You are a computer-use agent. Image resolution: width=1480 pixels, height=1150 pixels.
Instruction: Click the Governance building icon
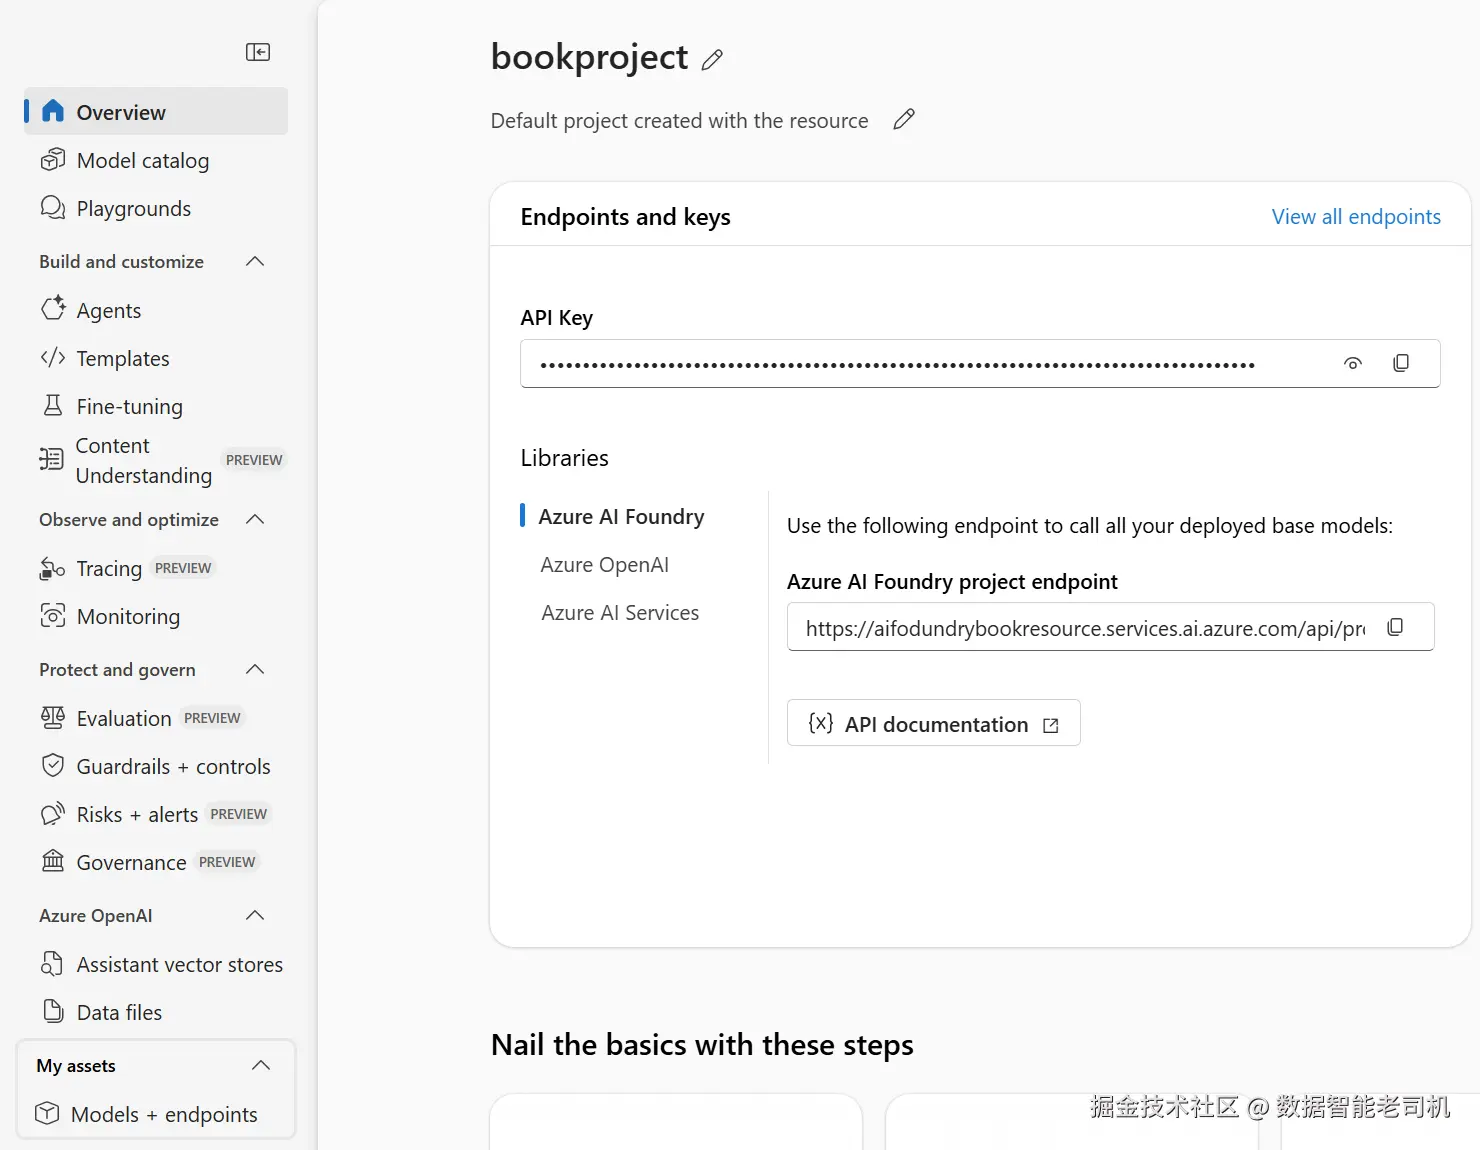coord(53,861)
